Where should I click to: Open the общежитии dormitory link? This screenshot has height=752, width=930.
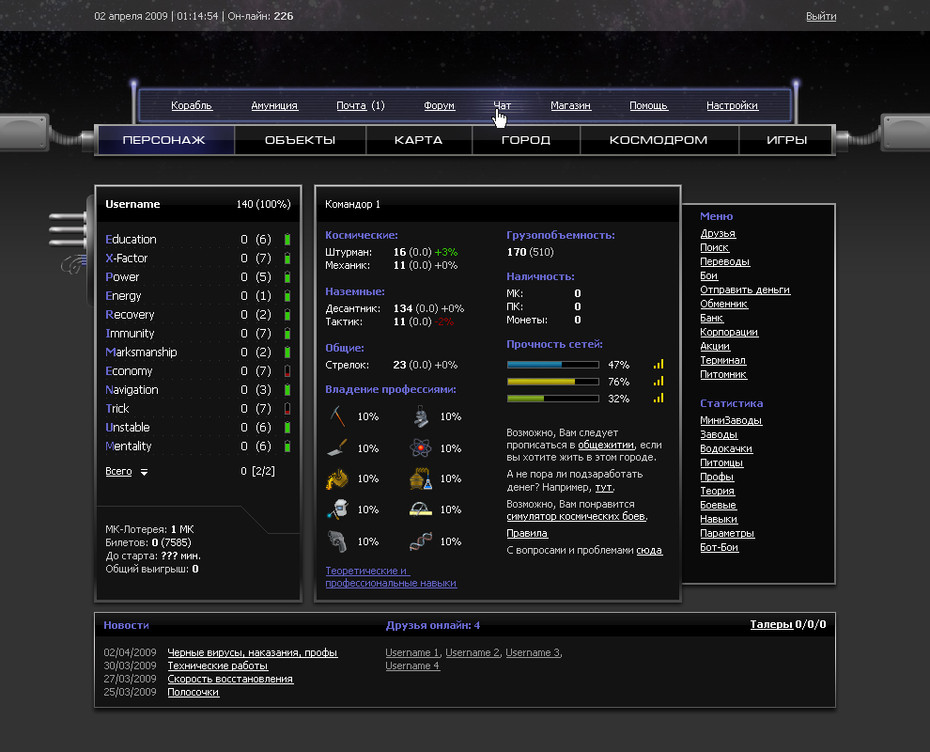pyautogui.click(x=606, y=445)
